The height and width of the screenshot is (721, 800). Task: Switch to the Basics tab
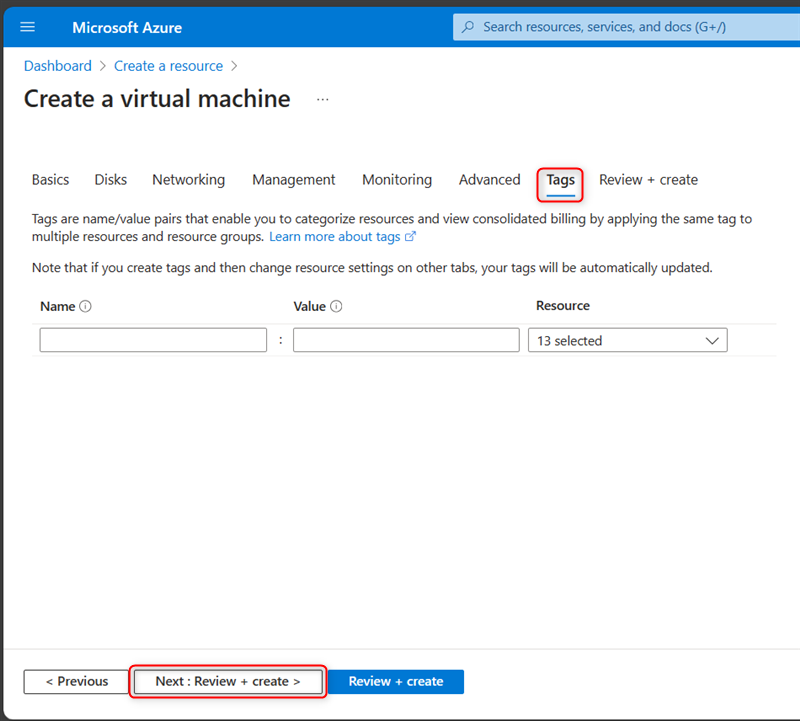click(x=50, y=180)
